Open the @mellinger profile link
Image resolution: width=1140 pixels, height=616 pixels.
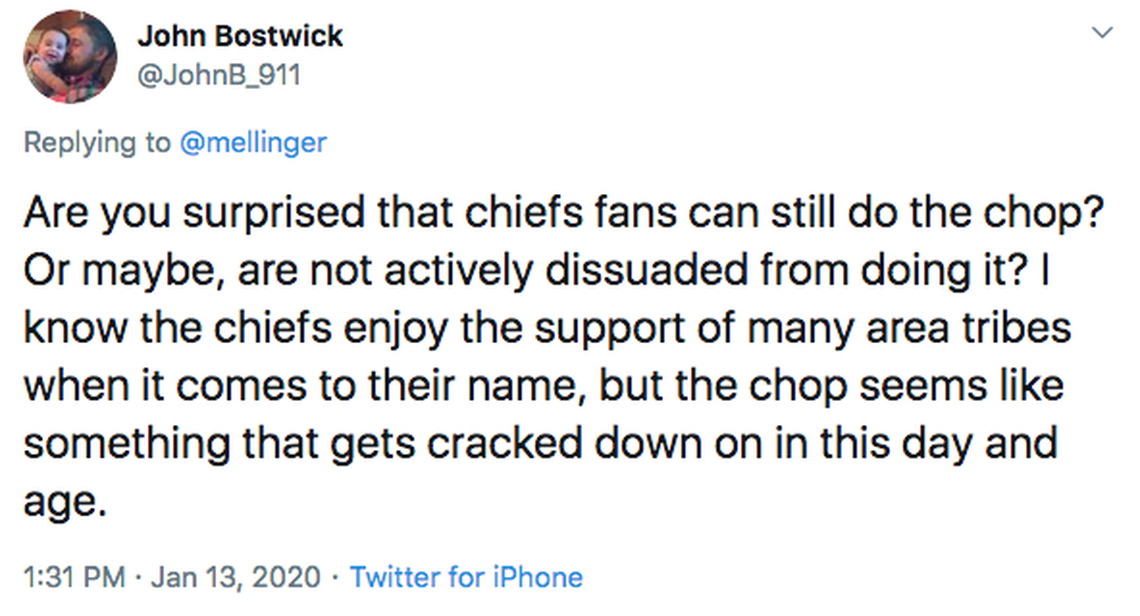click(x=252, y=142)
